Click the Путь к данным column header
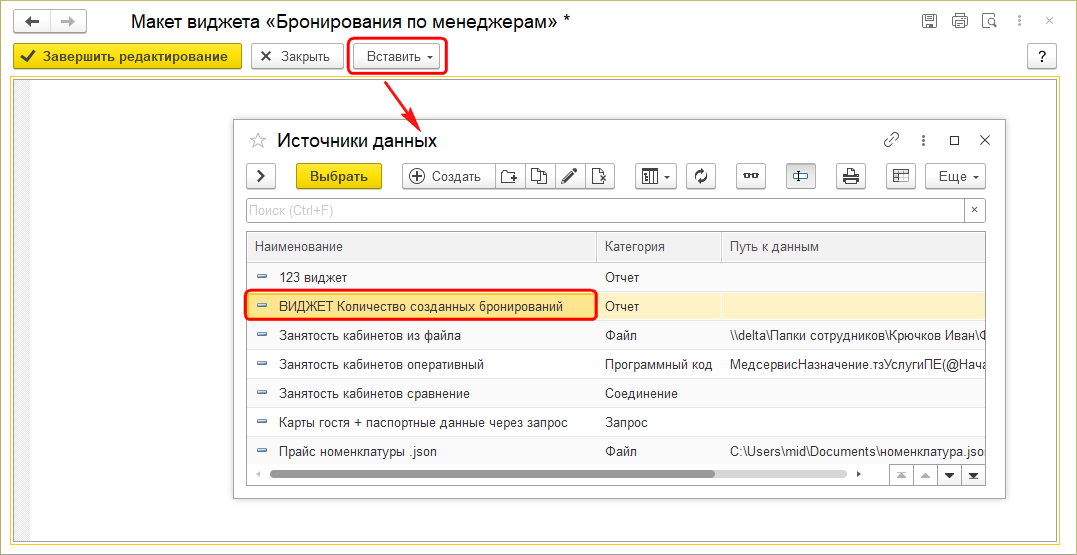The width and height of the screenshot is (1077, 555). pos(853,247)
